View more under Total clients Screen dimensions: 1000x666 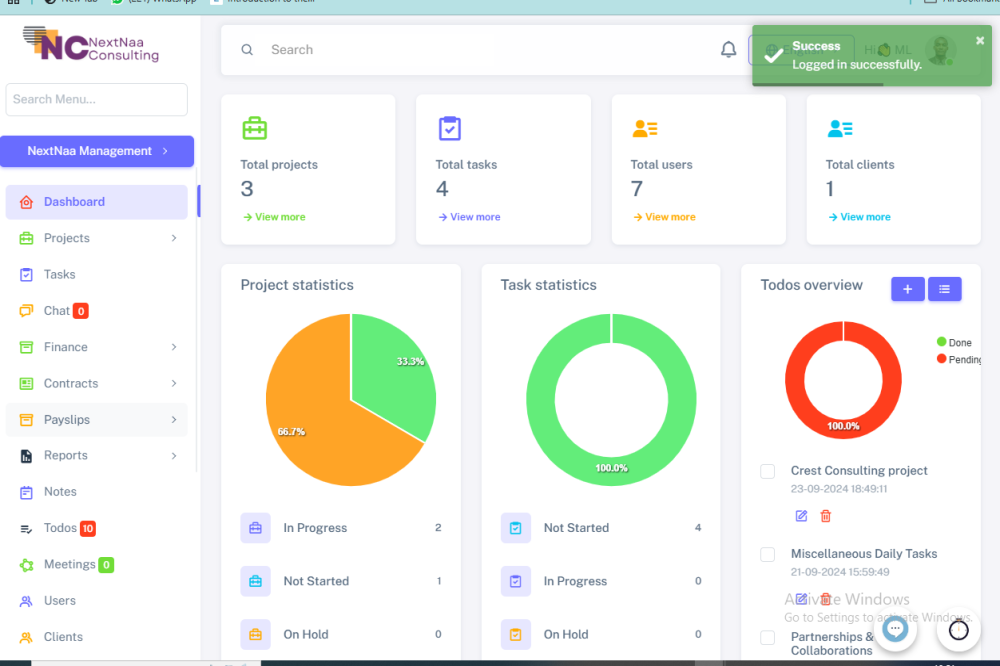click(x=860, y=217)
